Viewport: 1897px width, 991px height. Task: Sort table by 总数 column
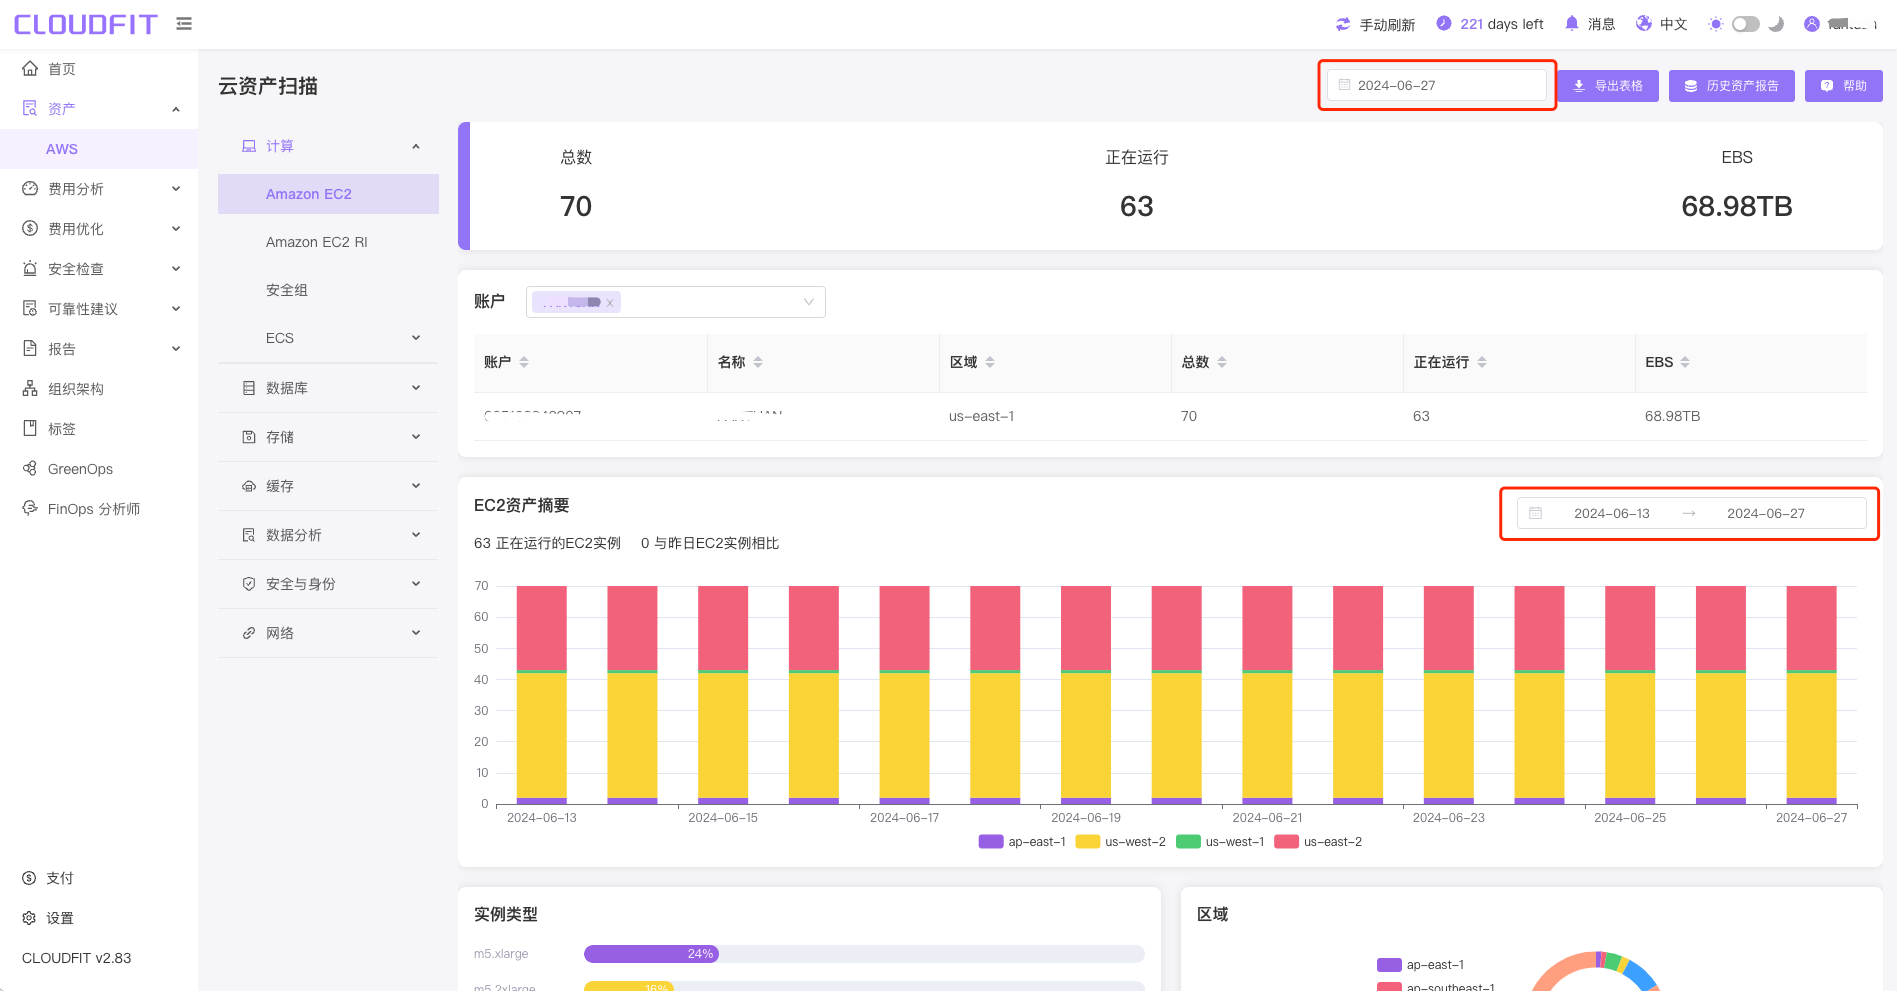[1222, 362]
